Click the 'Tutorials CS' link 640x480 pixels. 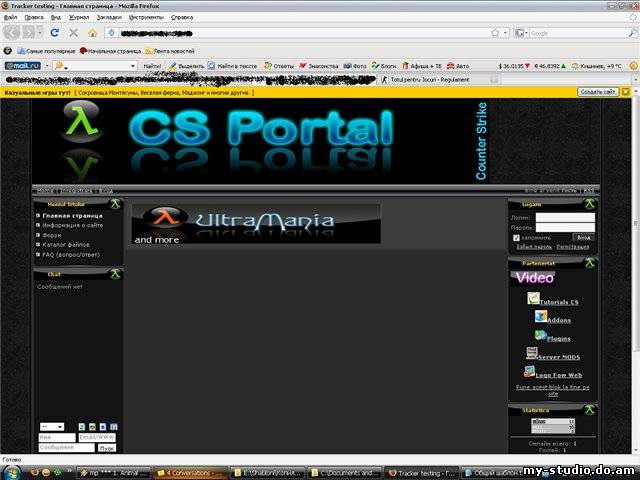(x=559, y=302)
